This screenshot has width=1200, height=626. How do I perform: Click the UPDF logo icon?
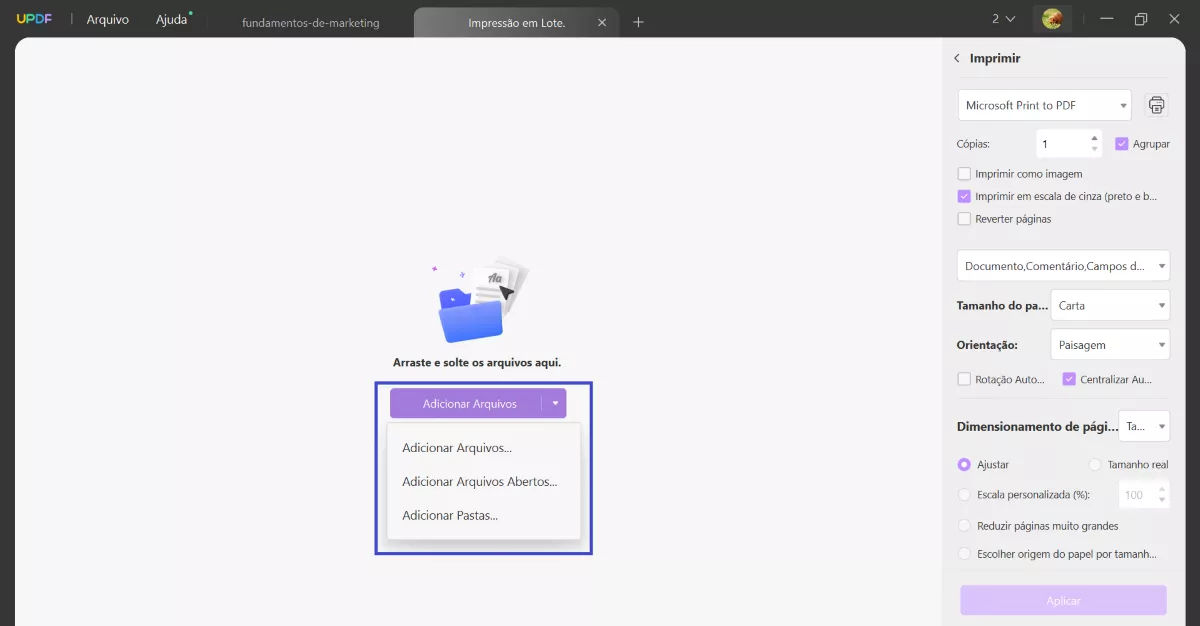click(x=35, y=18)
